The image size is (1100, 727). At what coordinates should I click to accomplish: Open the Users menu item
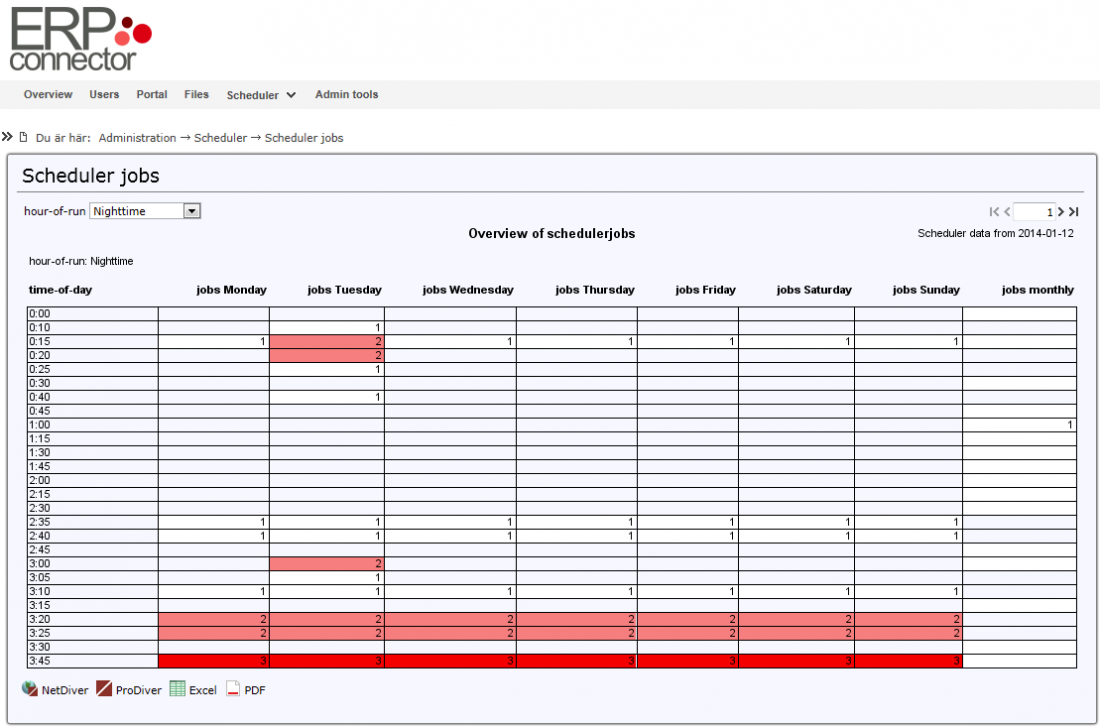coord(104,95)
